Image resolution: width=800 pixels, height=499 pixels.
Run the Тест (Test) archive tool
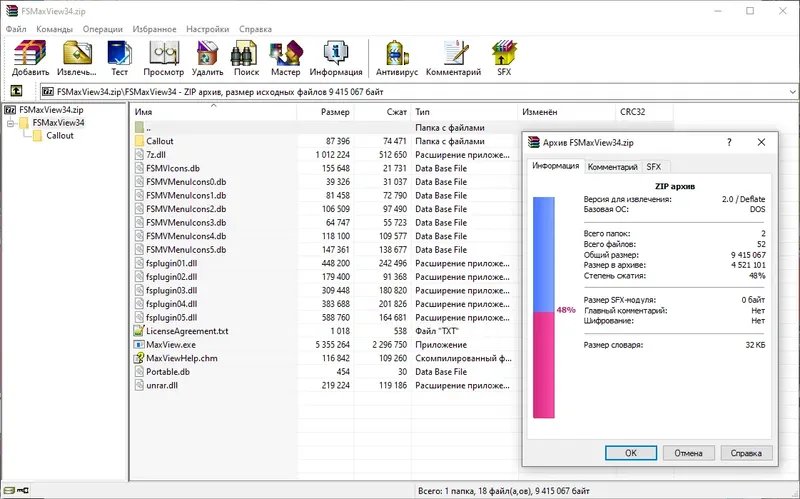[119, 53]
